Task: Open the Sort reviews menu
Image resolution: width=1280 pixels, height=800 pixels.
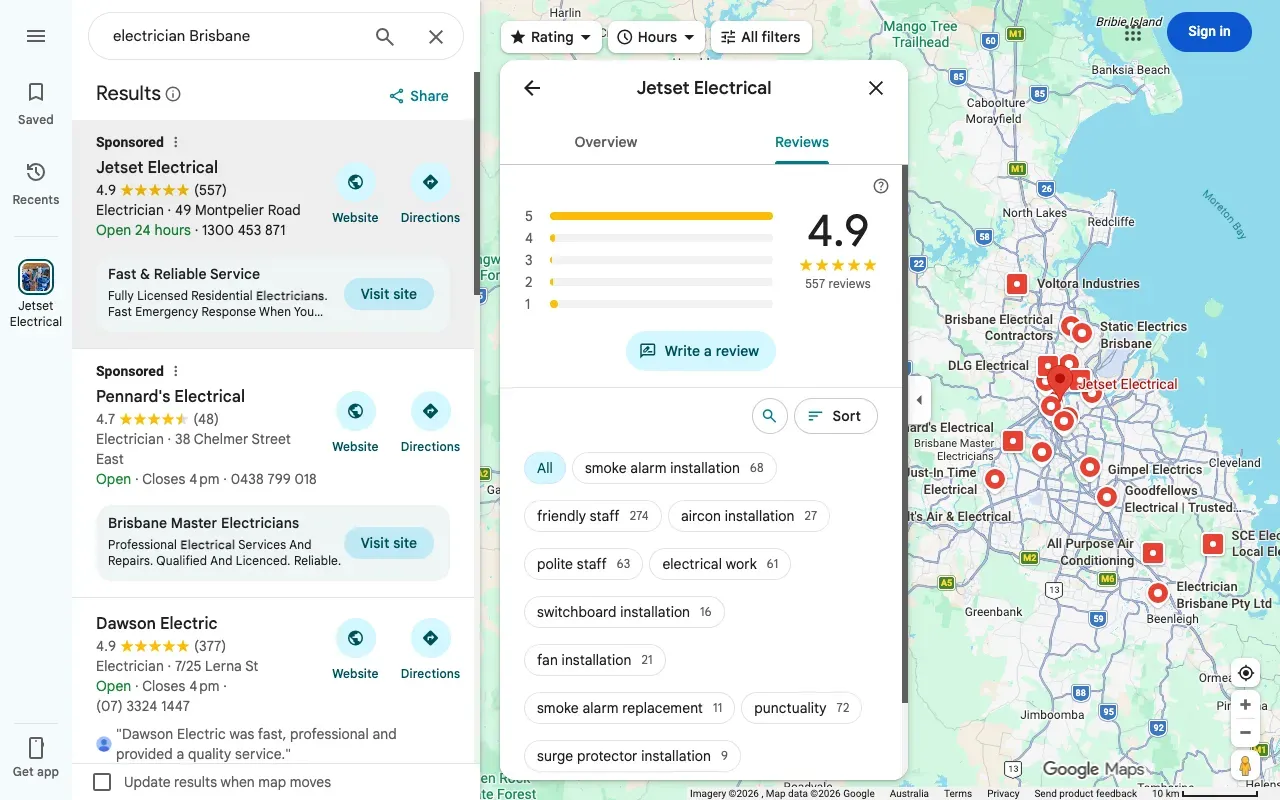Action: (x=836, y=416)
